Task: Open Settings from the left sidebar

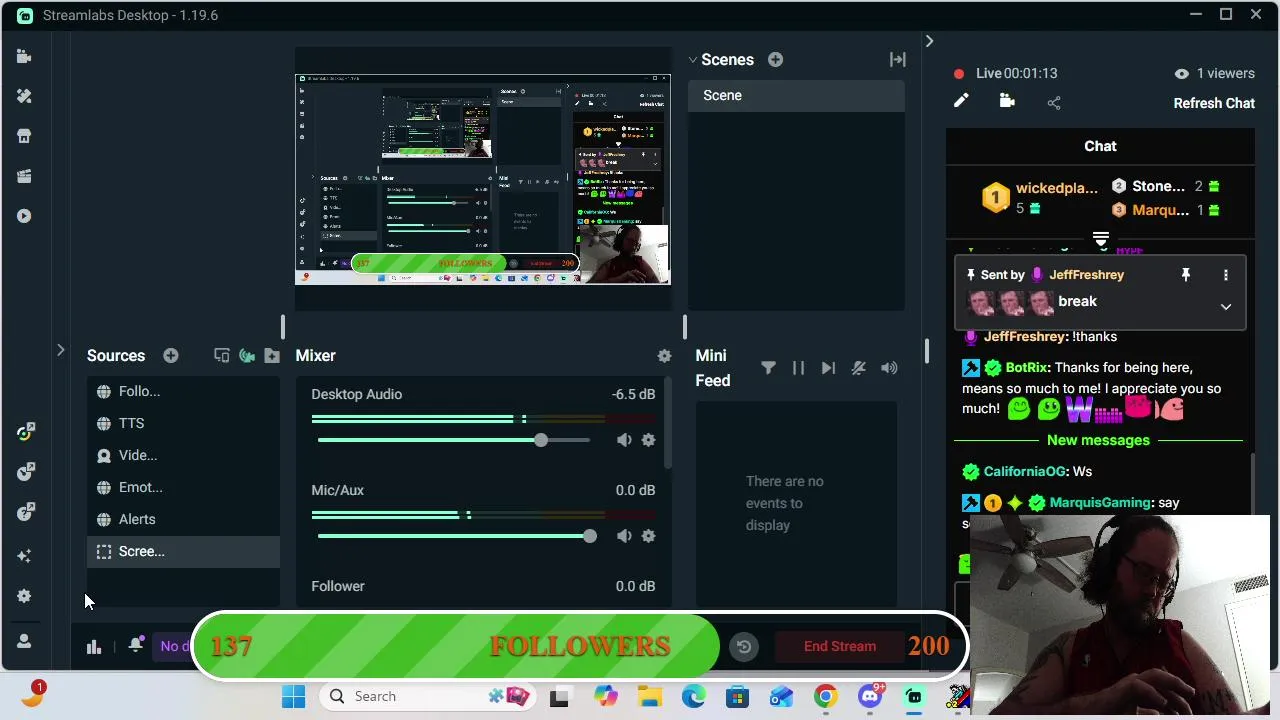Action: click(24, 596)
